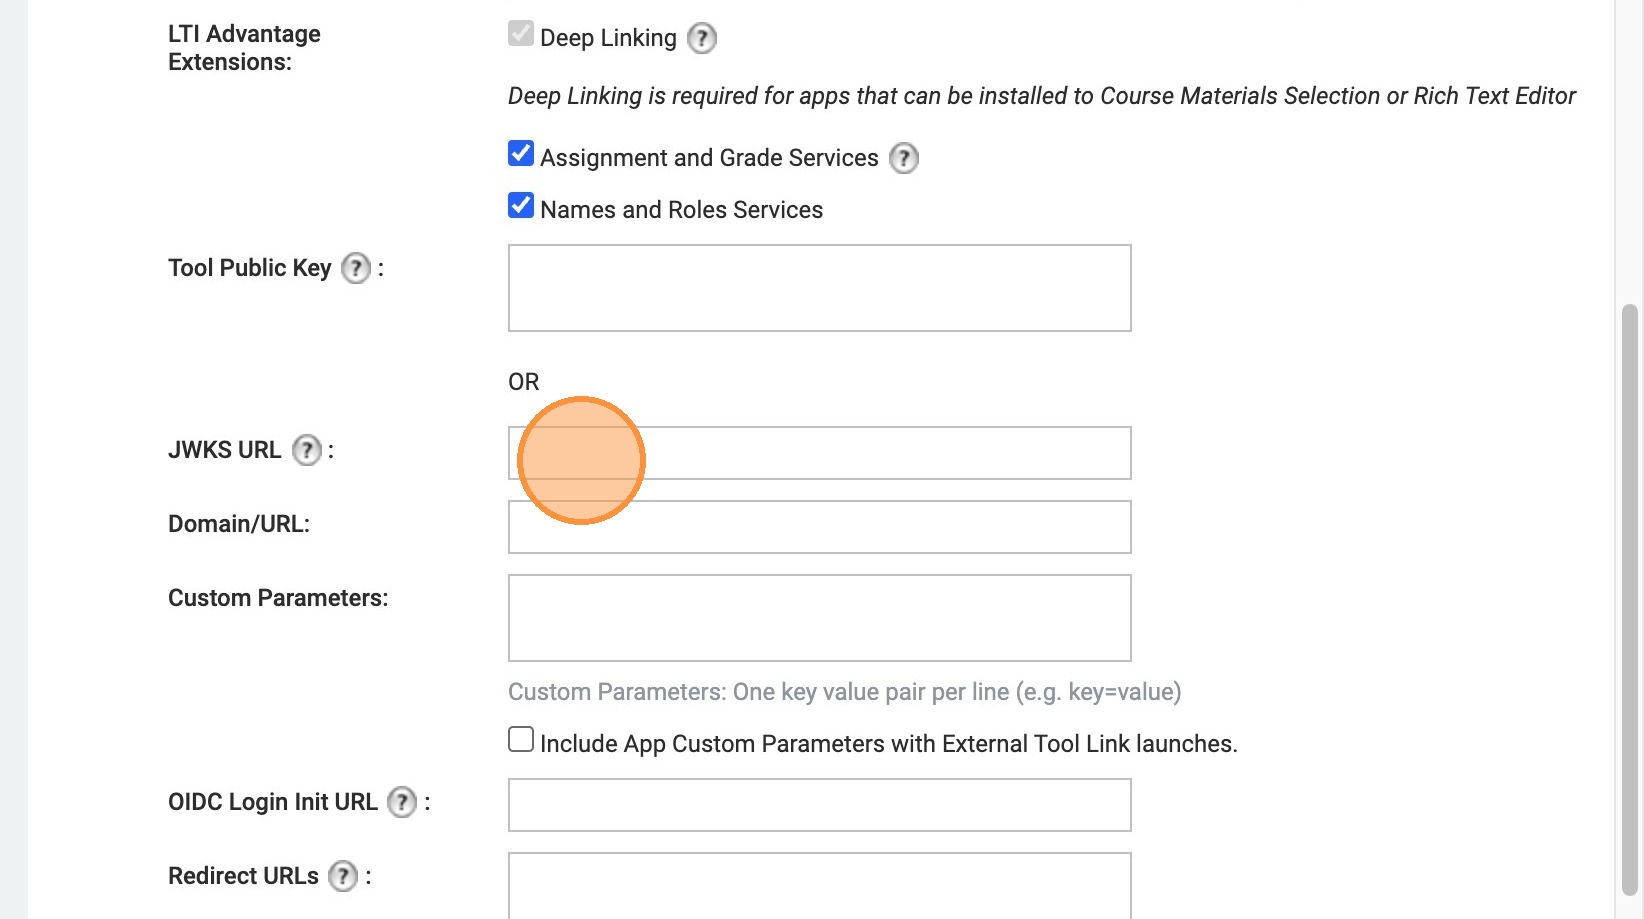Viewport: 1644px width, 919px height.
Task: Uncheck Assignment and Grade Services
Action: click(x=521, y=154)
